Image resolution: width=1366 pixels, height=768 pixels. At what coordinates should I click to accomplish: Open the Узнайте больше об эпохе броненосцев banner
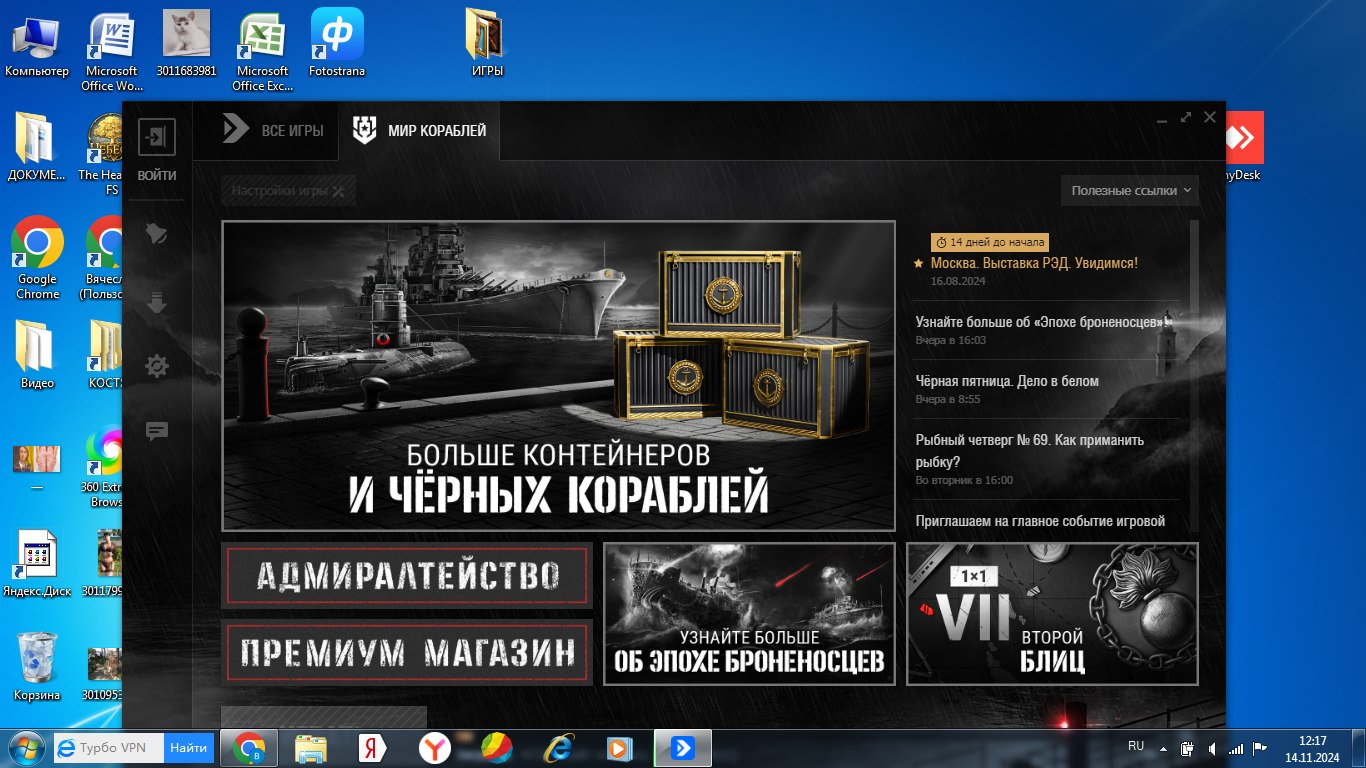click(x=749, y=614)
